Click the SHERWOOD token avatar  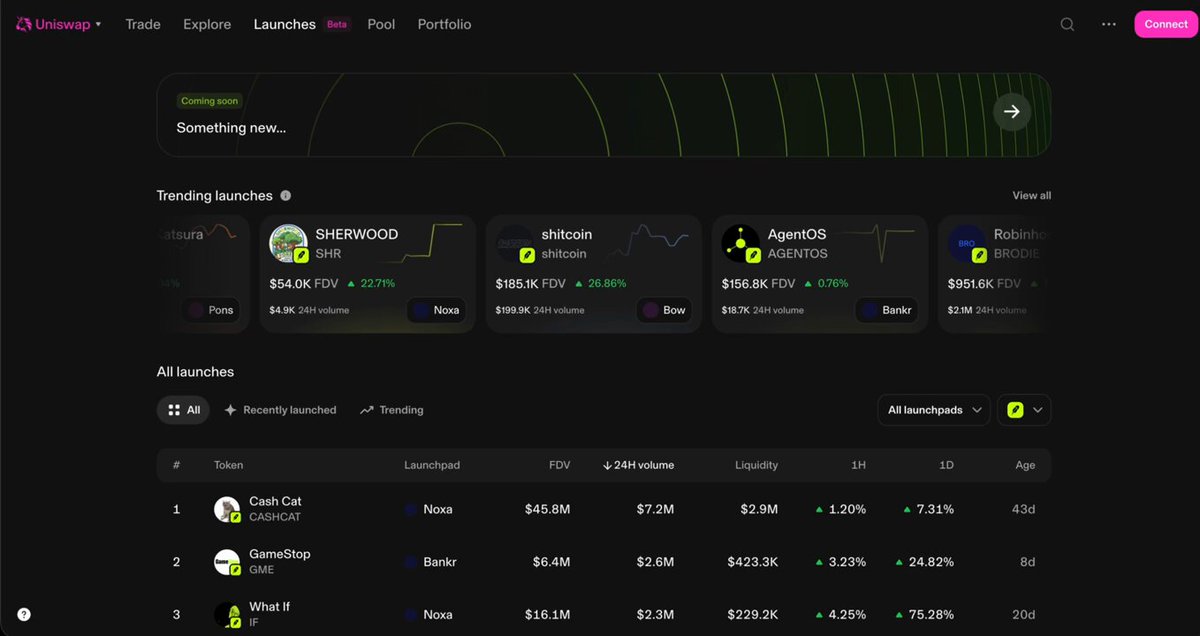coord(288,243)
